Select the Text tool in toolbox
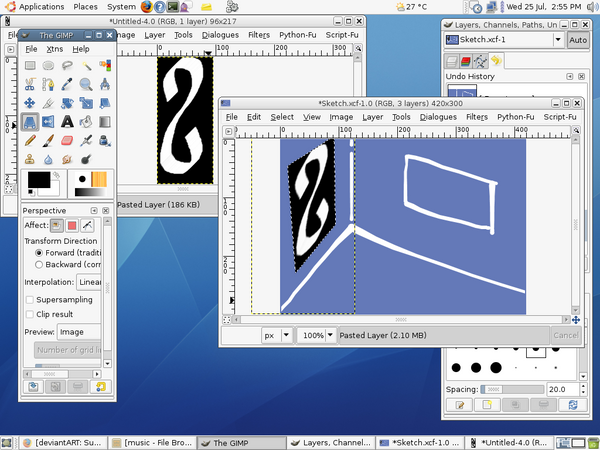 (x=68, y=122)
